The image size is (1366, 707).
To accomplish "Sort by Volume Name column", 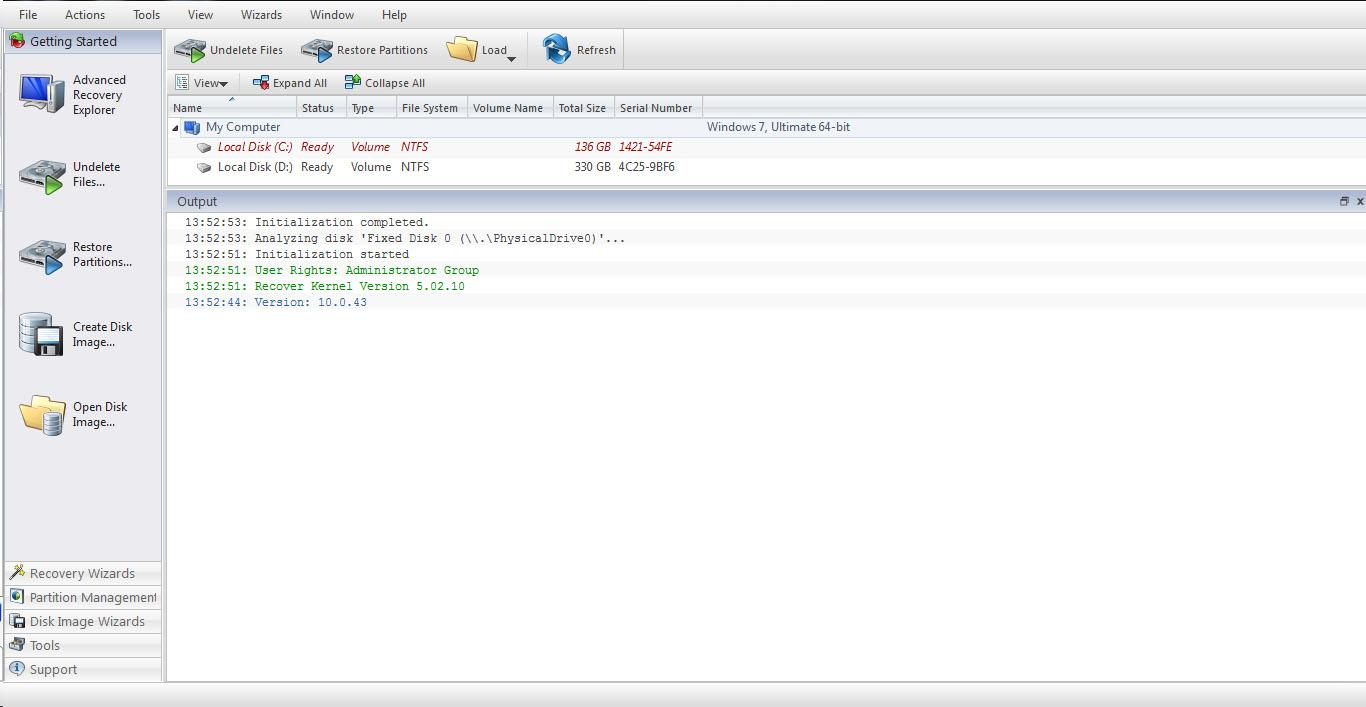I will click(x=511, y=108).
